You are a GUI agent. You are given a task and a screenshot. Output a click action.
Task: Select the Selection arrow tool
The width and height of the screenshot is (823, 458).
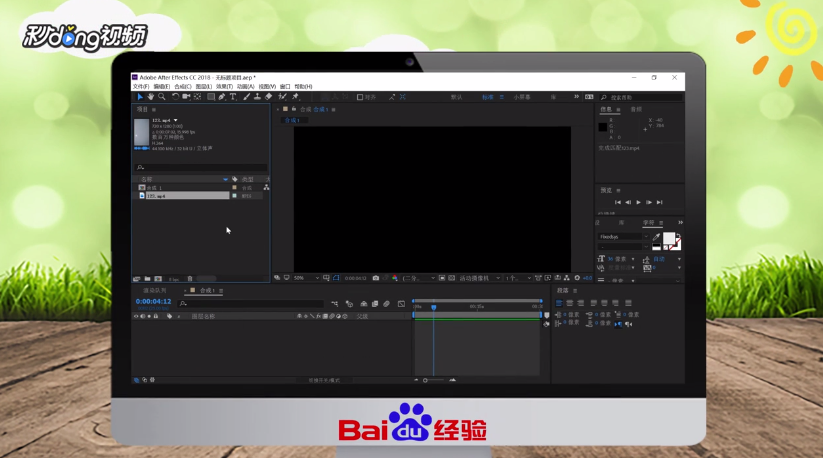pos(140,97)
